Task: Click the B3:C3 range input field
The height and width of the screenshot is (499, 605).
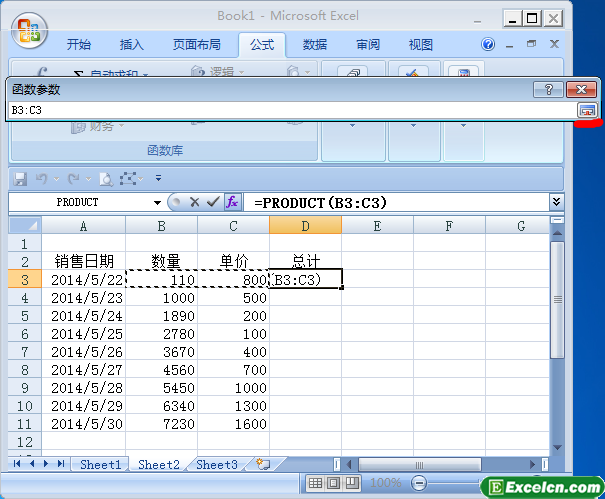Action: [290, 109]
